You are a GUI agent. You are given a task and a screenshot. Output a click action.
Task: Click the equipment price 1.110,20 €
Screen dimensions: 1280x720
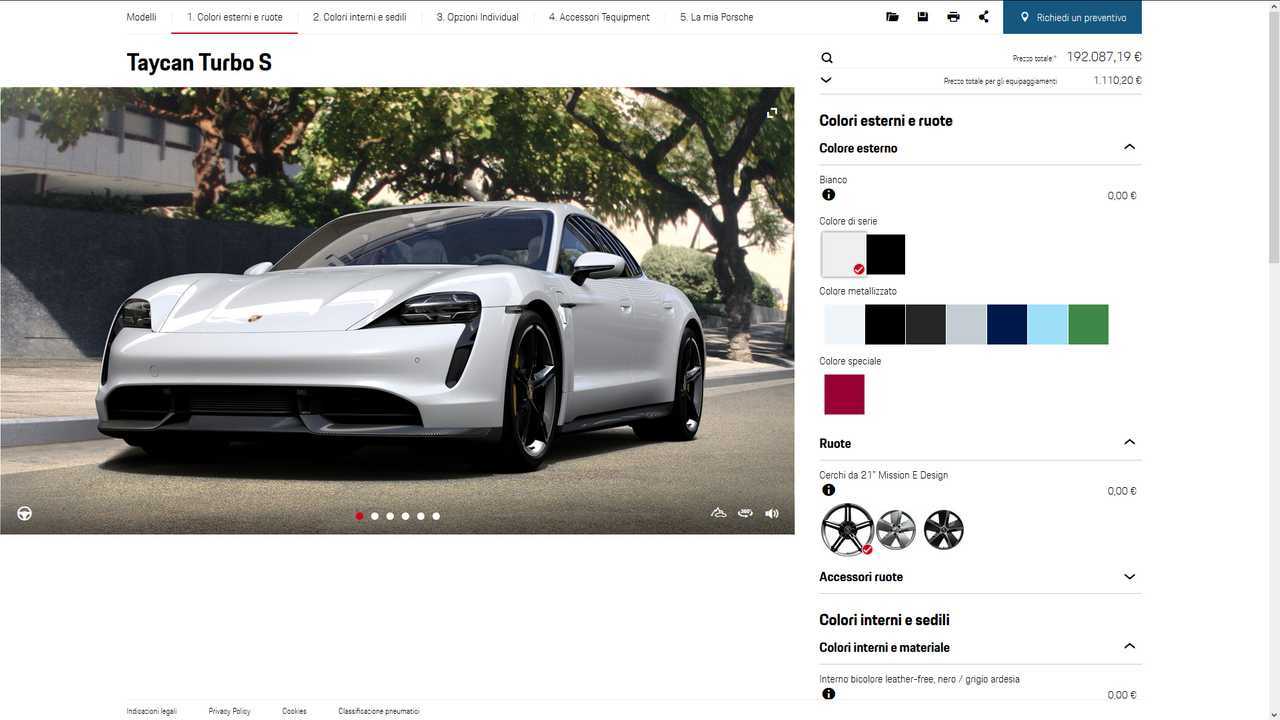click(1117, 81)
